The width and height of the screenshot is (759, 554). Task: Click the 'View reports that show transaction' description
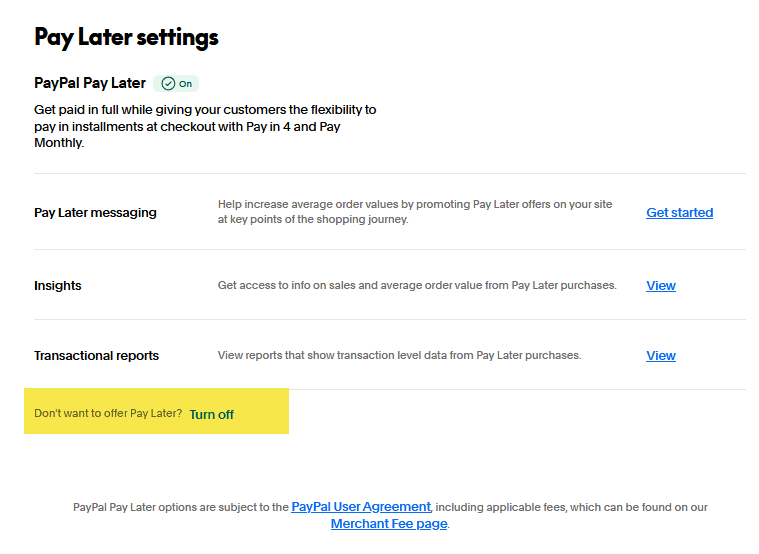pyautogui.click(x=399, y=356)
